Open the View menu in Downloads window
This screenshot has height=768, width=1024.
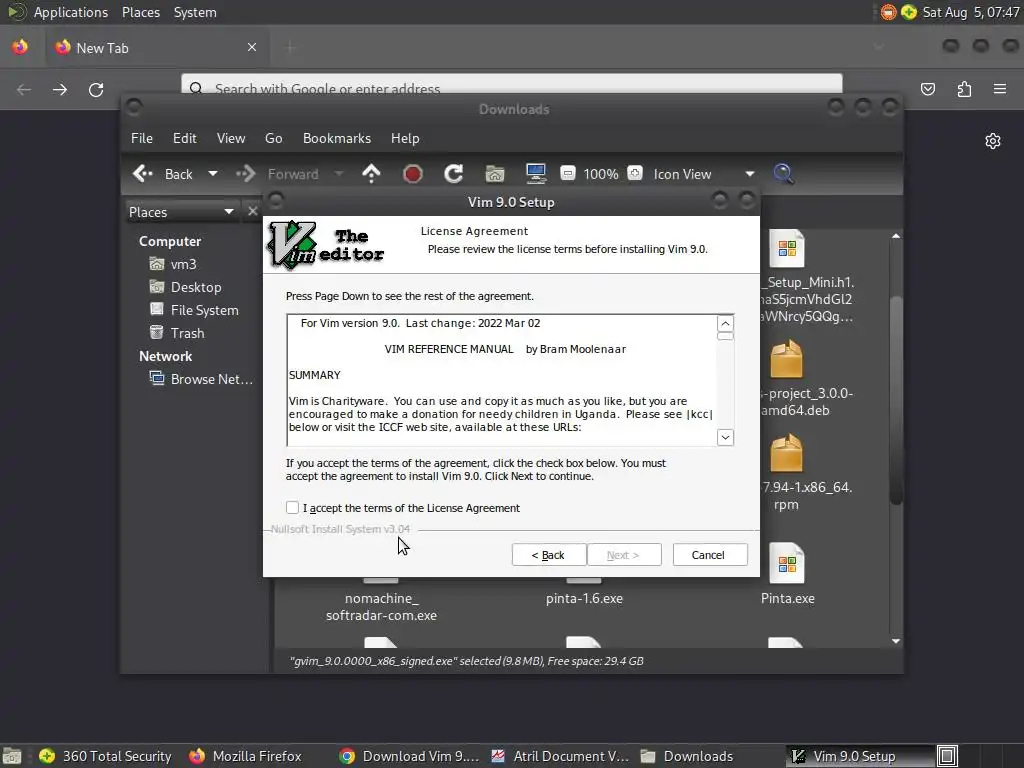pos(231,138)
